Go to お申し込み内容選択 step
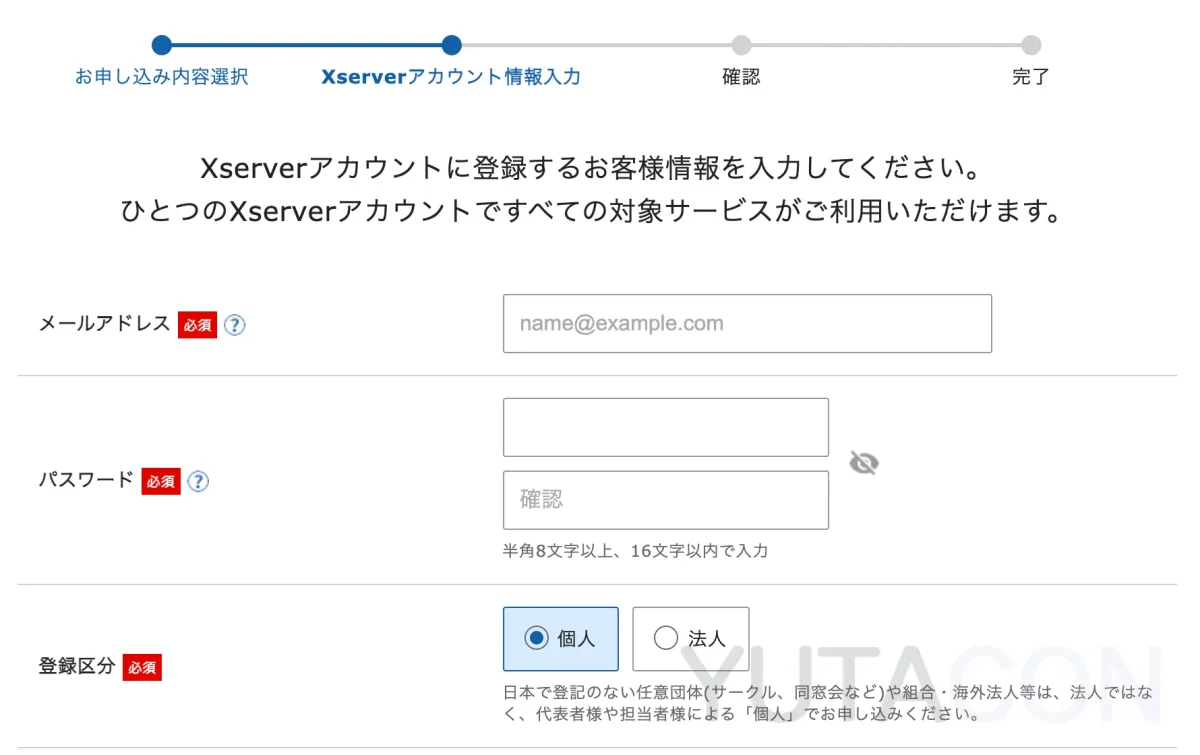Image resolution: width=1200 pixels, height=755 pixels. (x=162, y=77)
